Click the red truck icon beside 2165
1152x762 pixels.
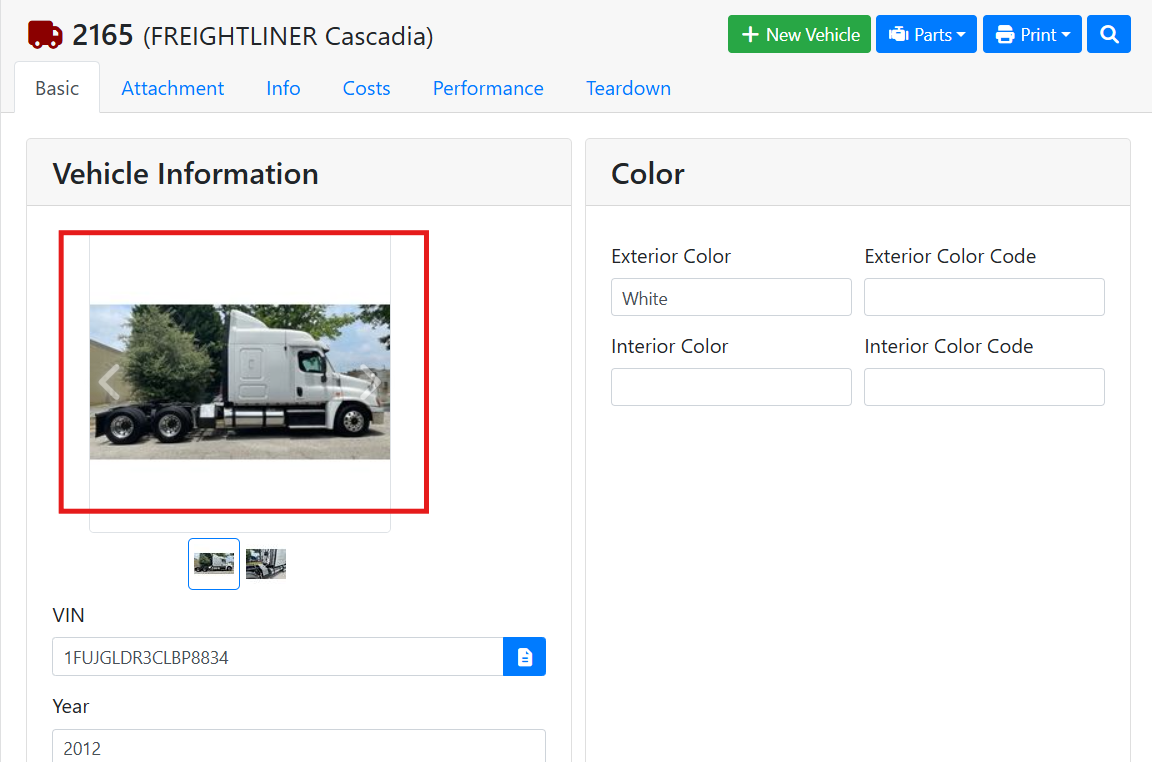(x=45, y=35)
